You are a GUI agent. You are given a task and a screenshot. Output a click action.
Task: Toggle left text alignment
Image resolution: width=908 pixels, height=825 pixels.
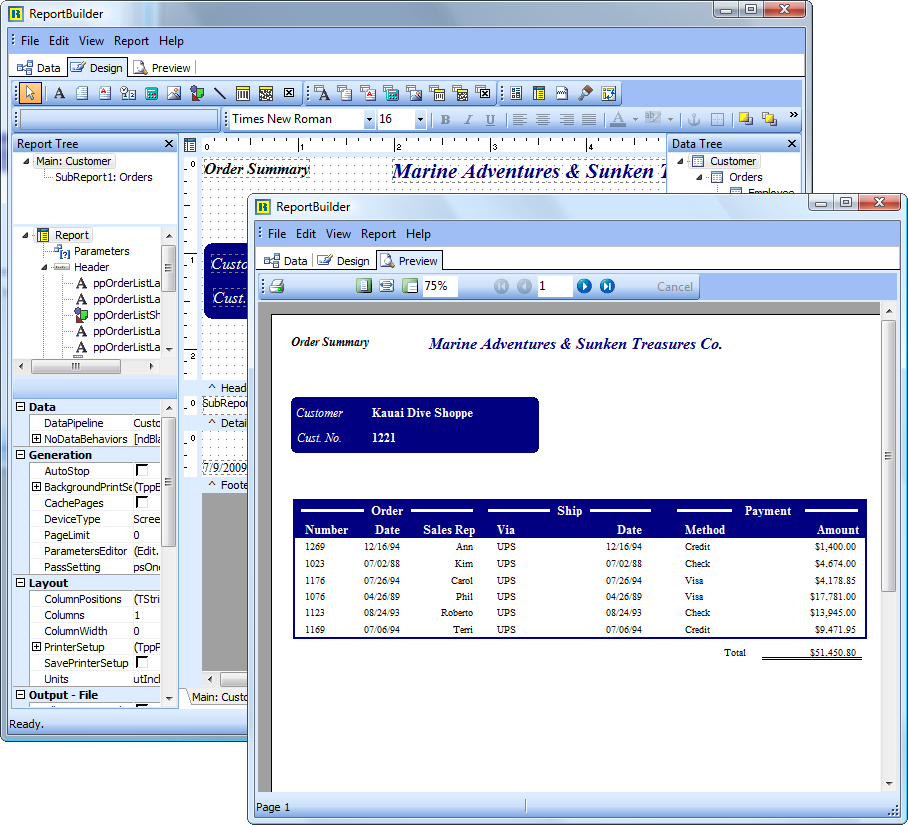[x=520, y=120]
